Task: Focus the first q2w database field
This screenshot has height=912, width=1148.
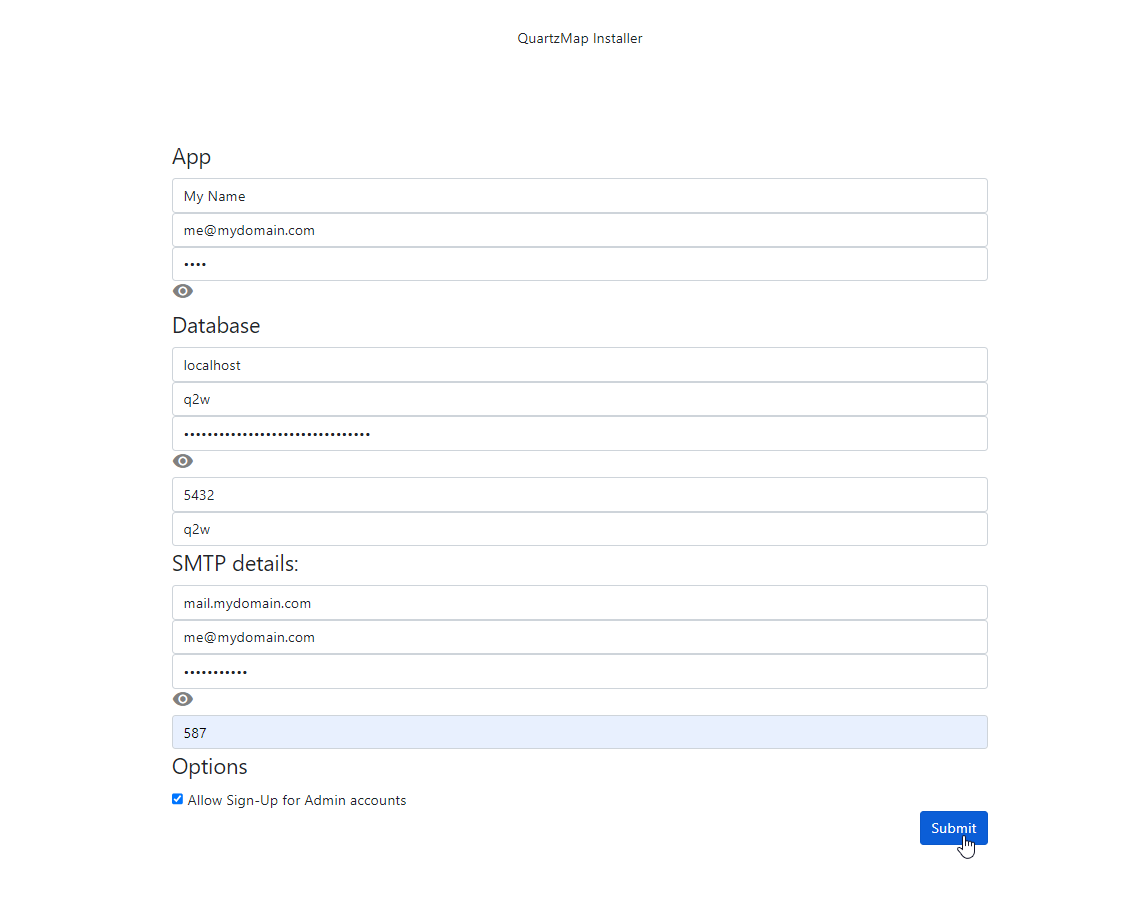Action: [x=579, y=399]
